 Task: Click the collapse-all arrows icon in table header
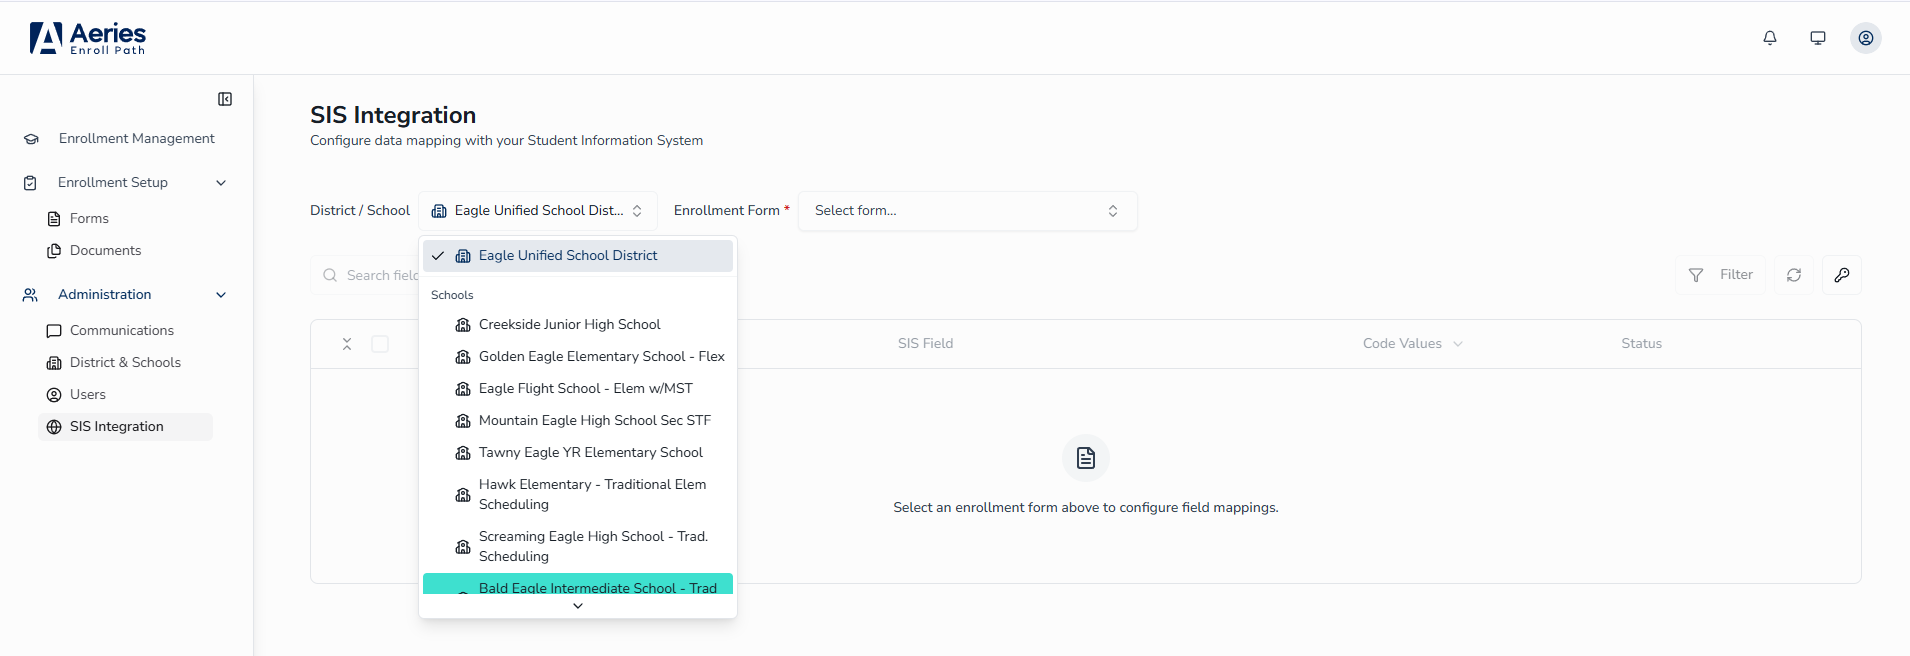click(347, 344)
